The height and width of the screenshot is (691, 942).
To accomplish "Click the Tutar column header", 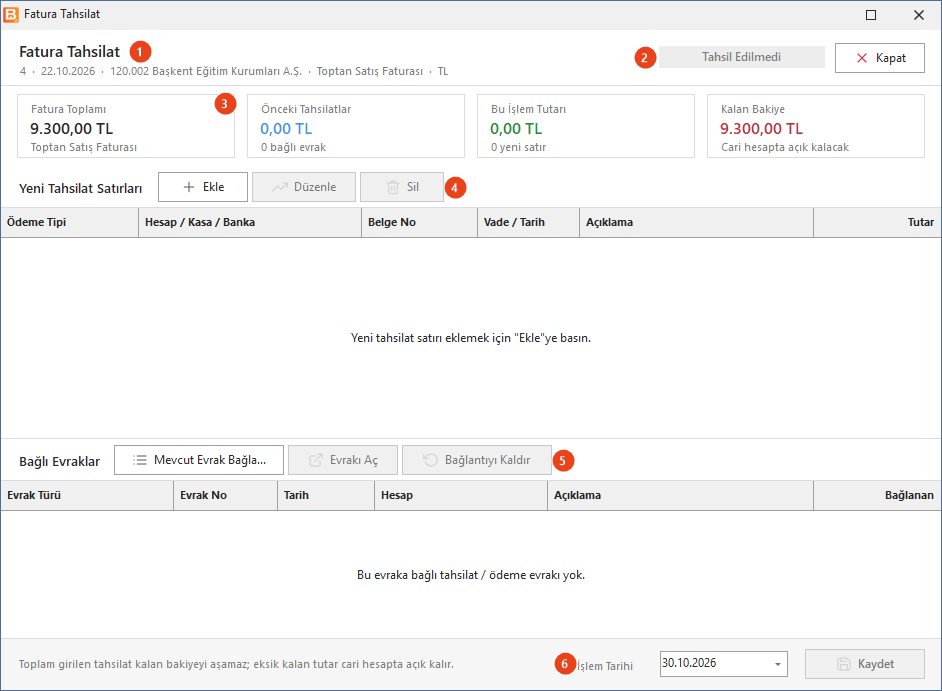I will [877, 222].
